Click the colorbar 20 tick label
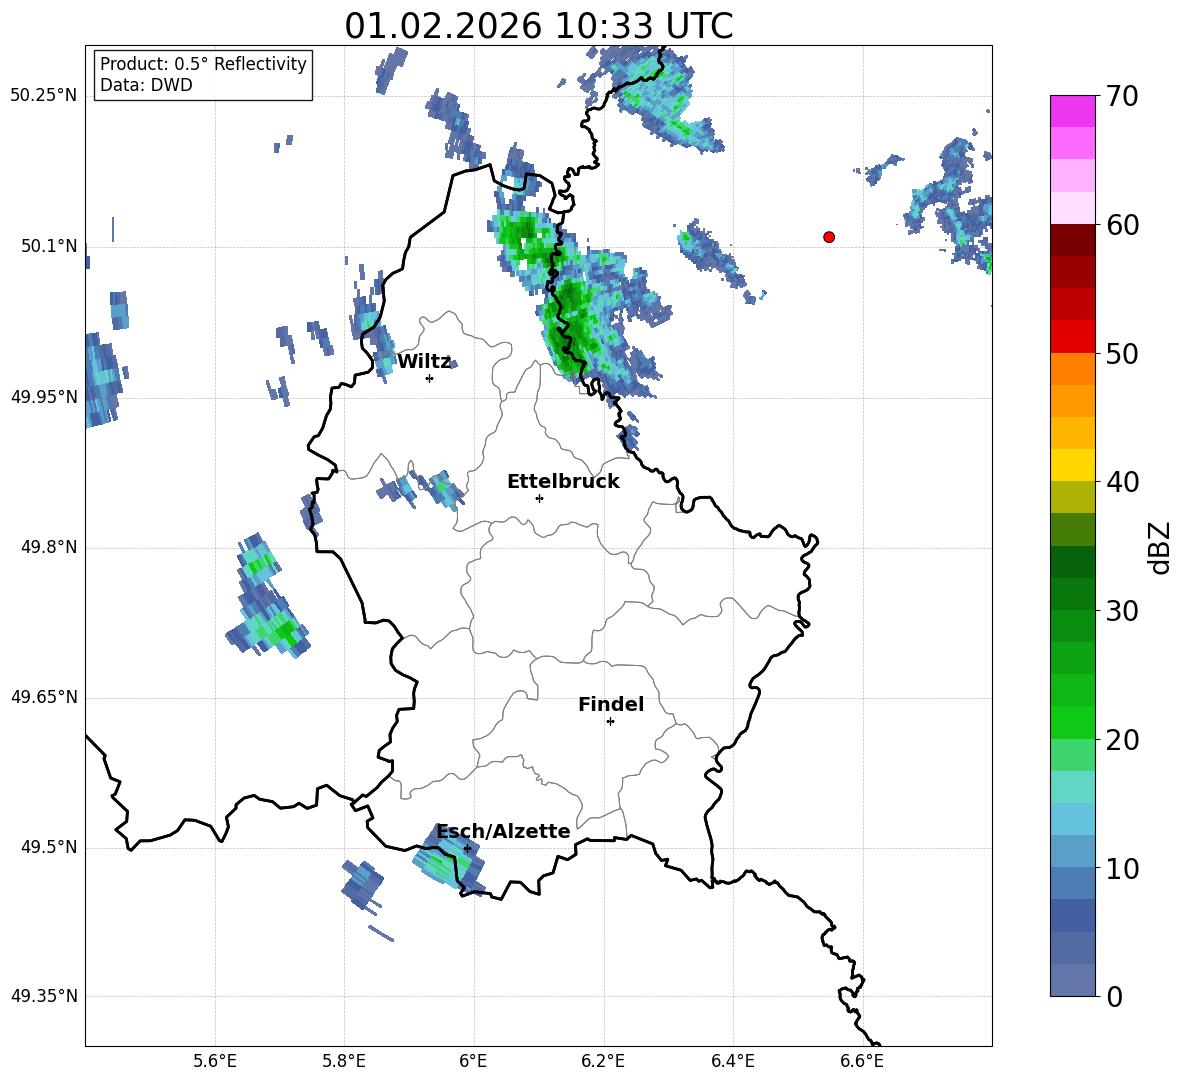The width and height of the screenshot is (1184, 1081). pyautogui.click(x=1122, y=740)
